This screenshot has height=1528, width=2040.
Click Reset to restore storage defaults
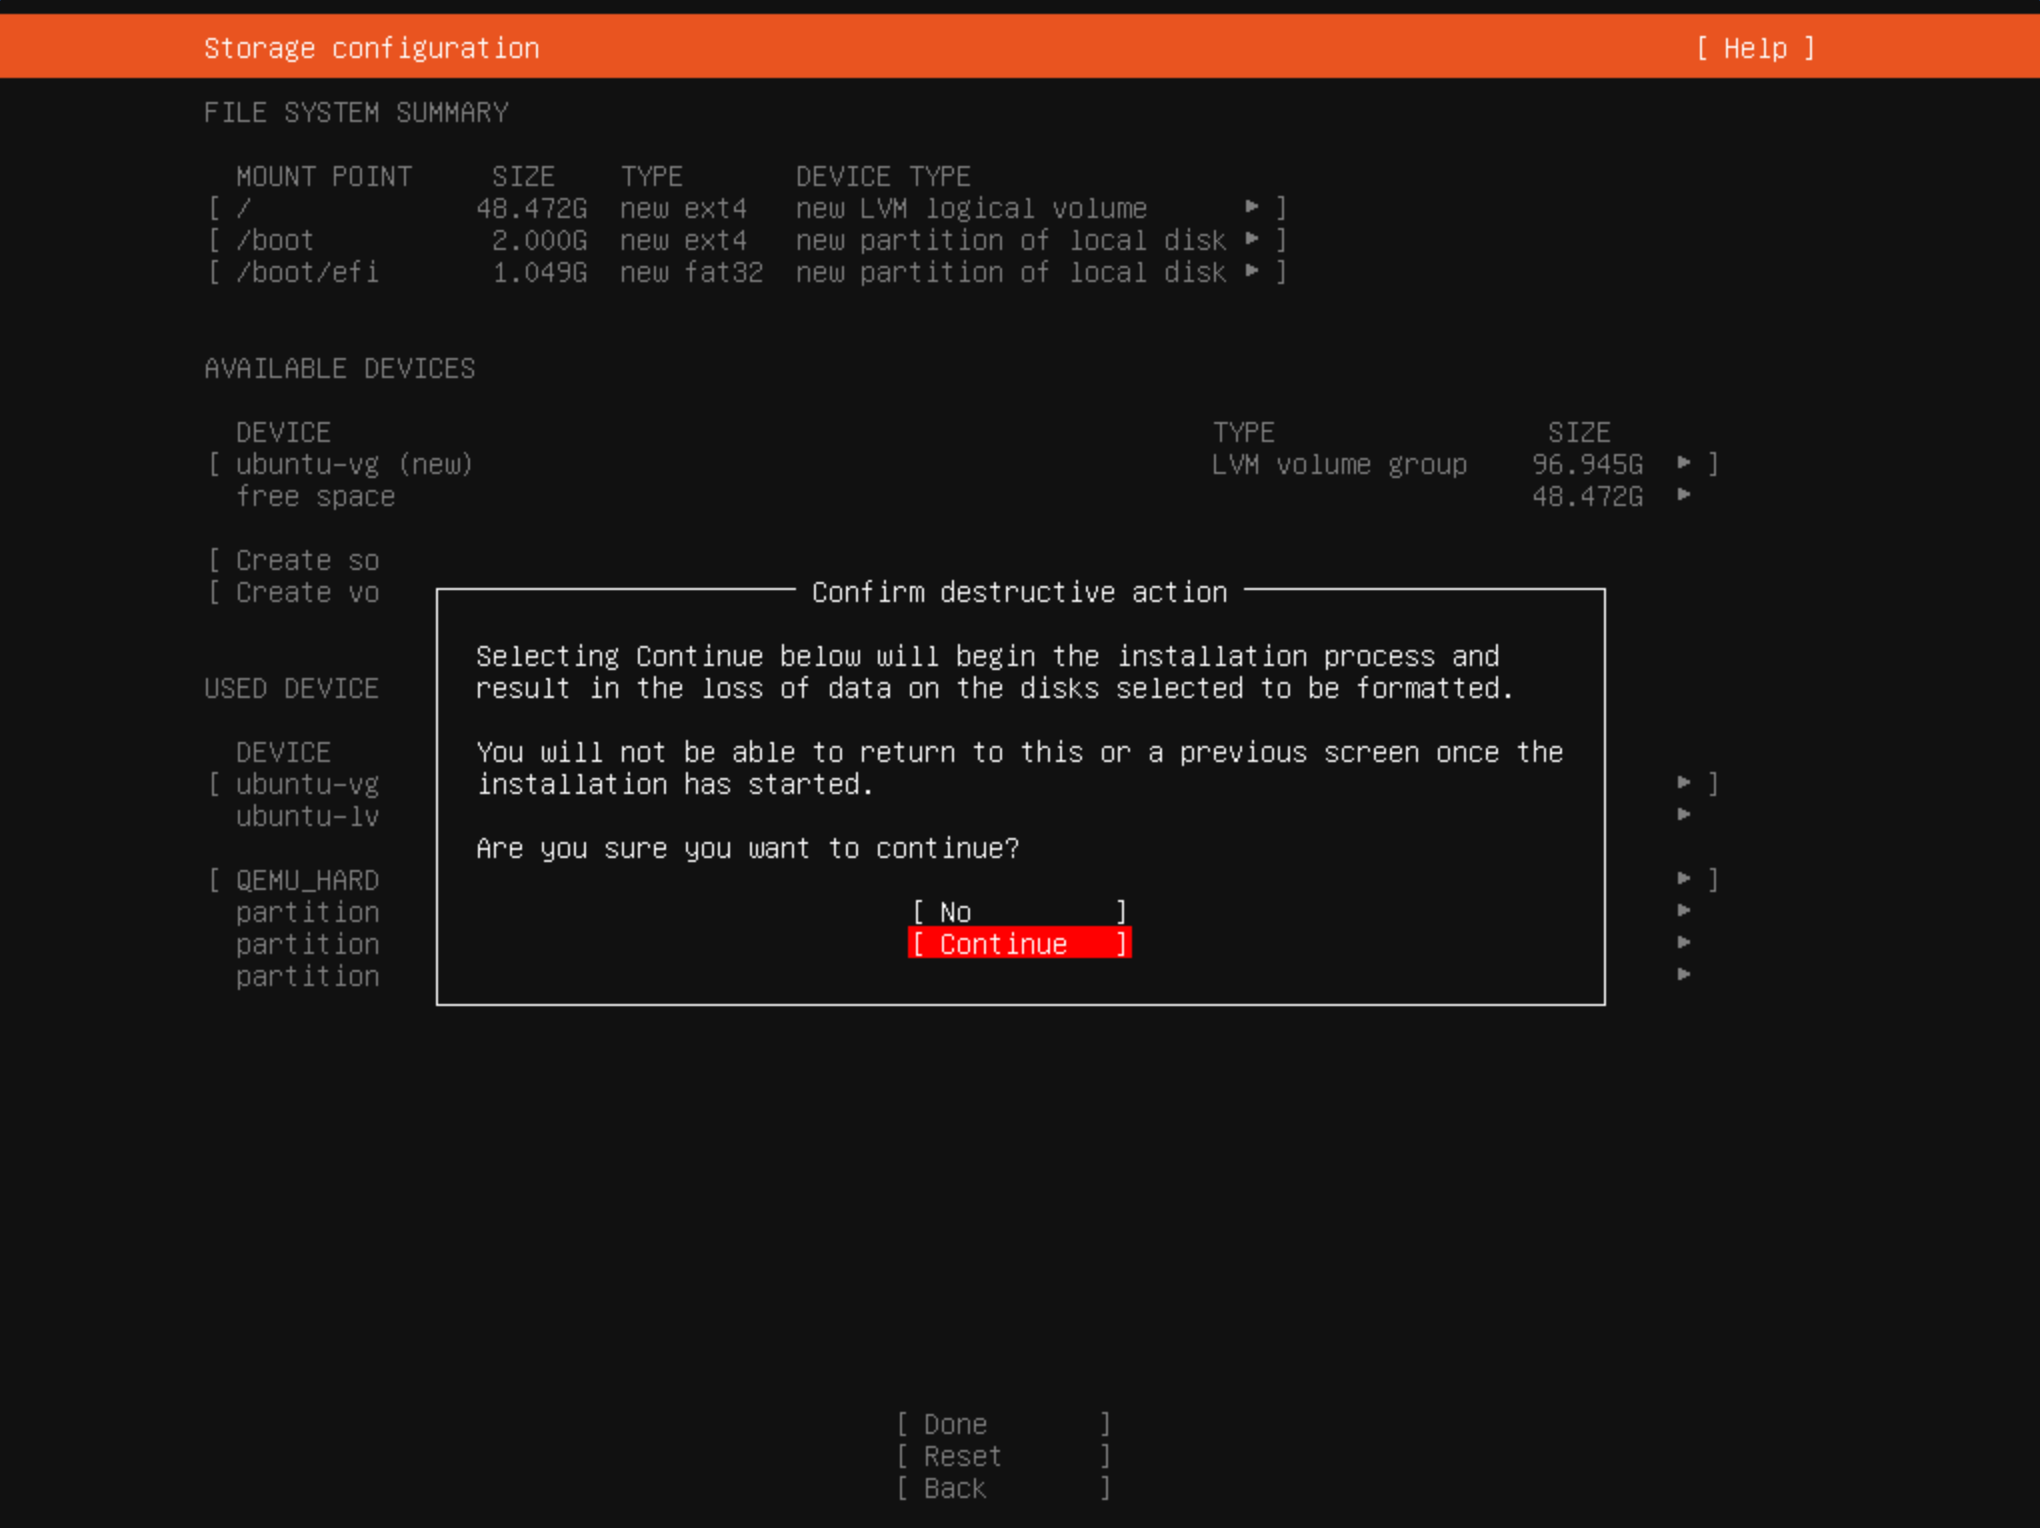click(1001, 1455)
